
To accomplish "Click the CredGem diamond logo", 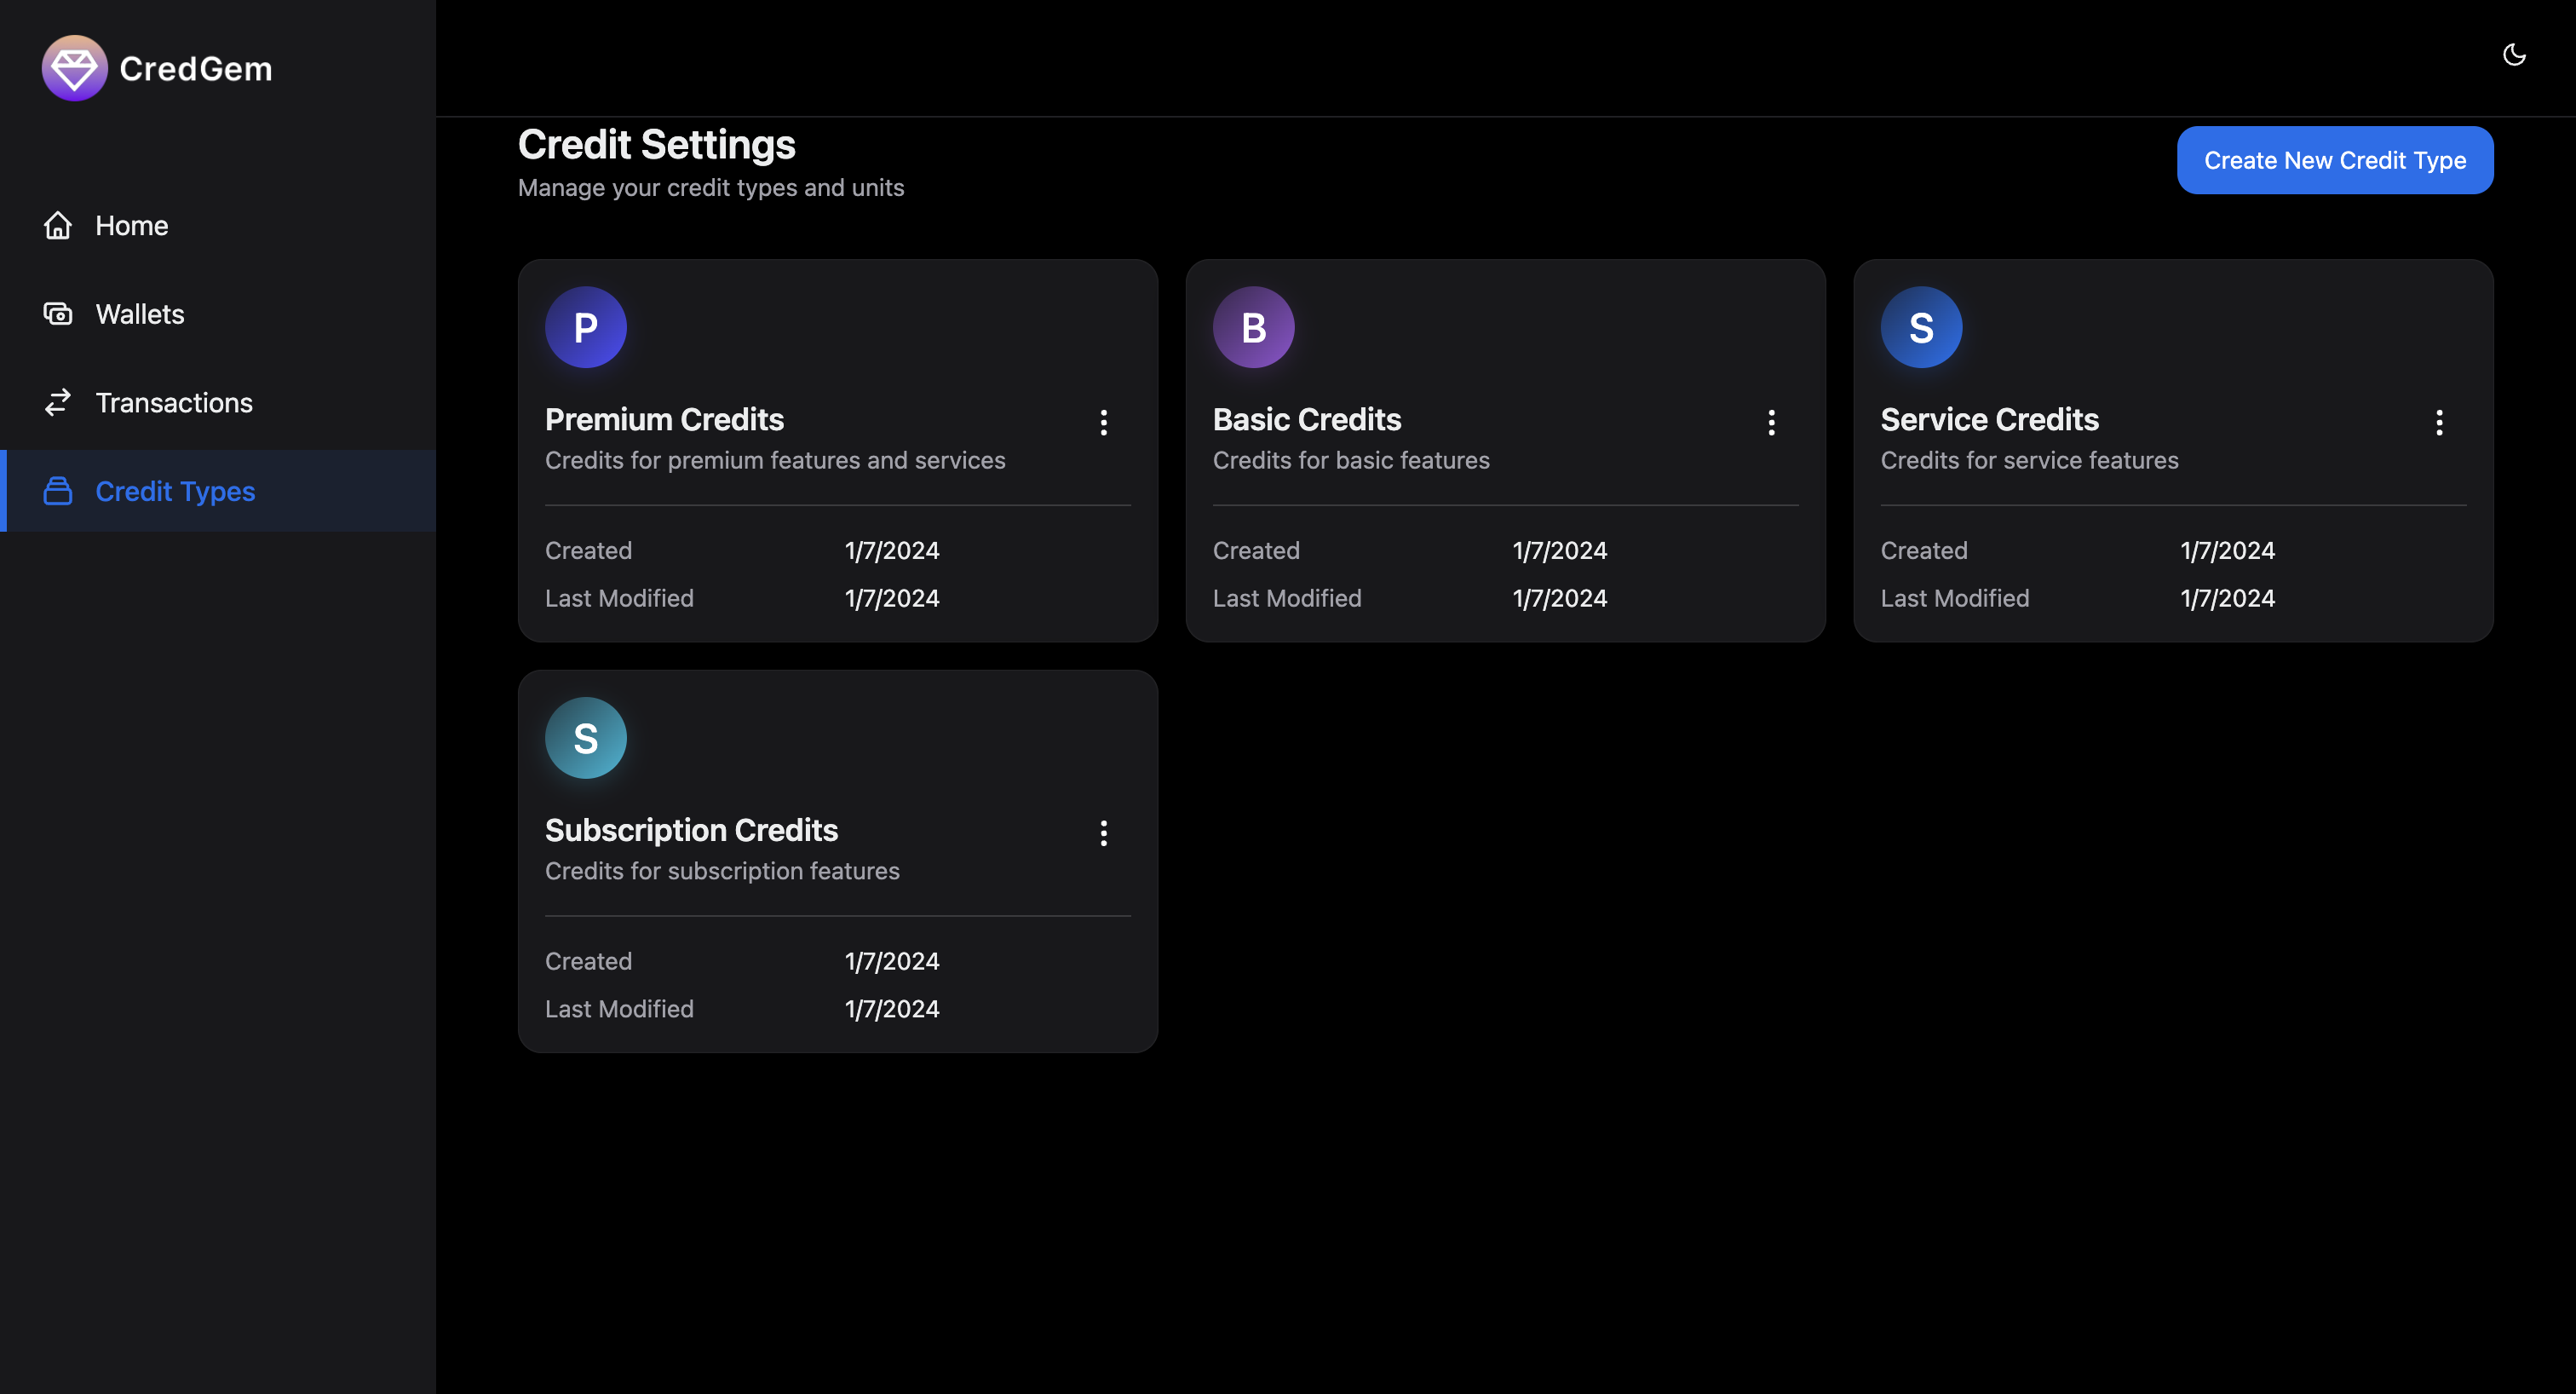I will coord(74,68).
